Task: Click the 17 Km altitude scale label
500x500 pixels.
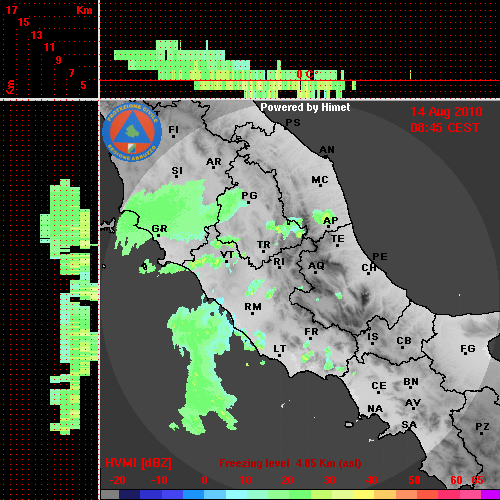Action: (11, 10)
